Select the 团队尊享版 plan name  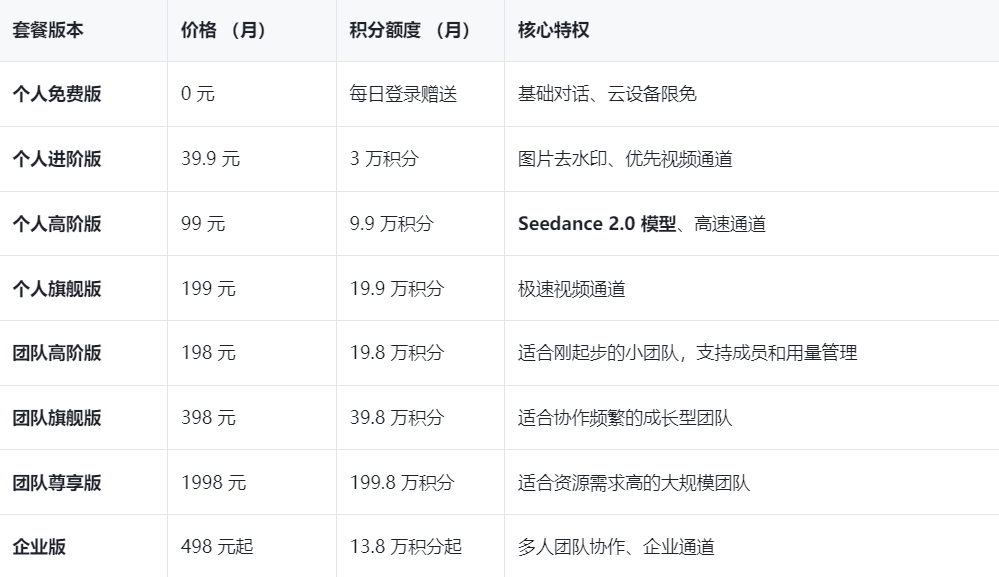57,483
